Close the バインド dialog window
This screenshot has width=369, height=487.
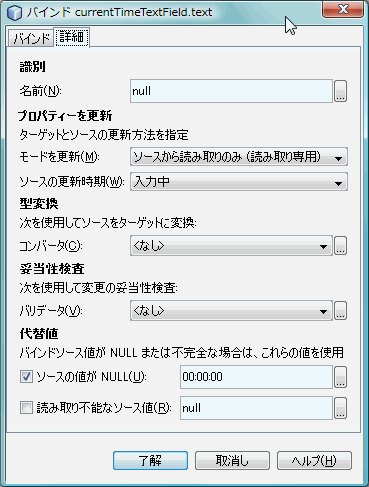pos(343,9)
